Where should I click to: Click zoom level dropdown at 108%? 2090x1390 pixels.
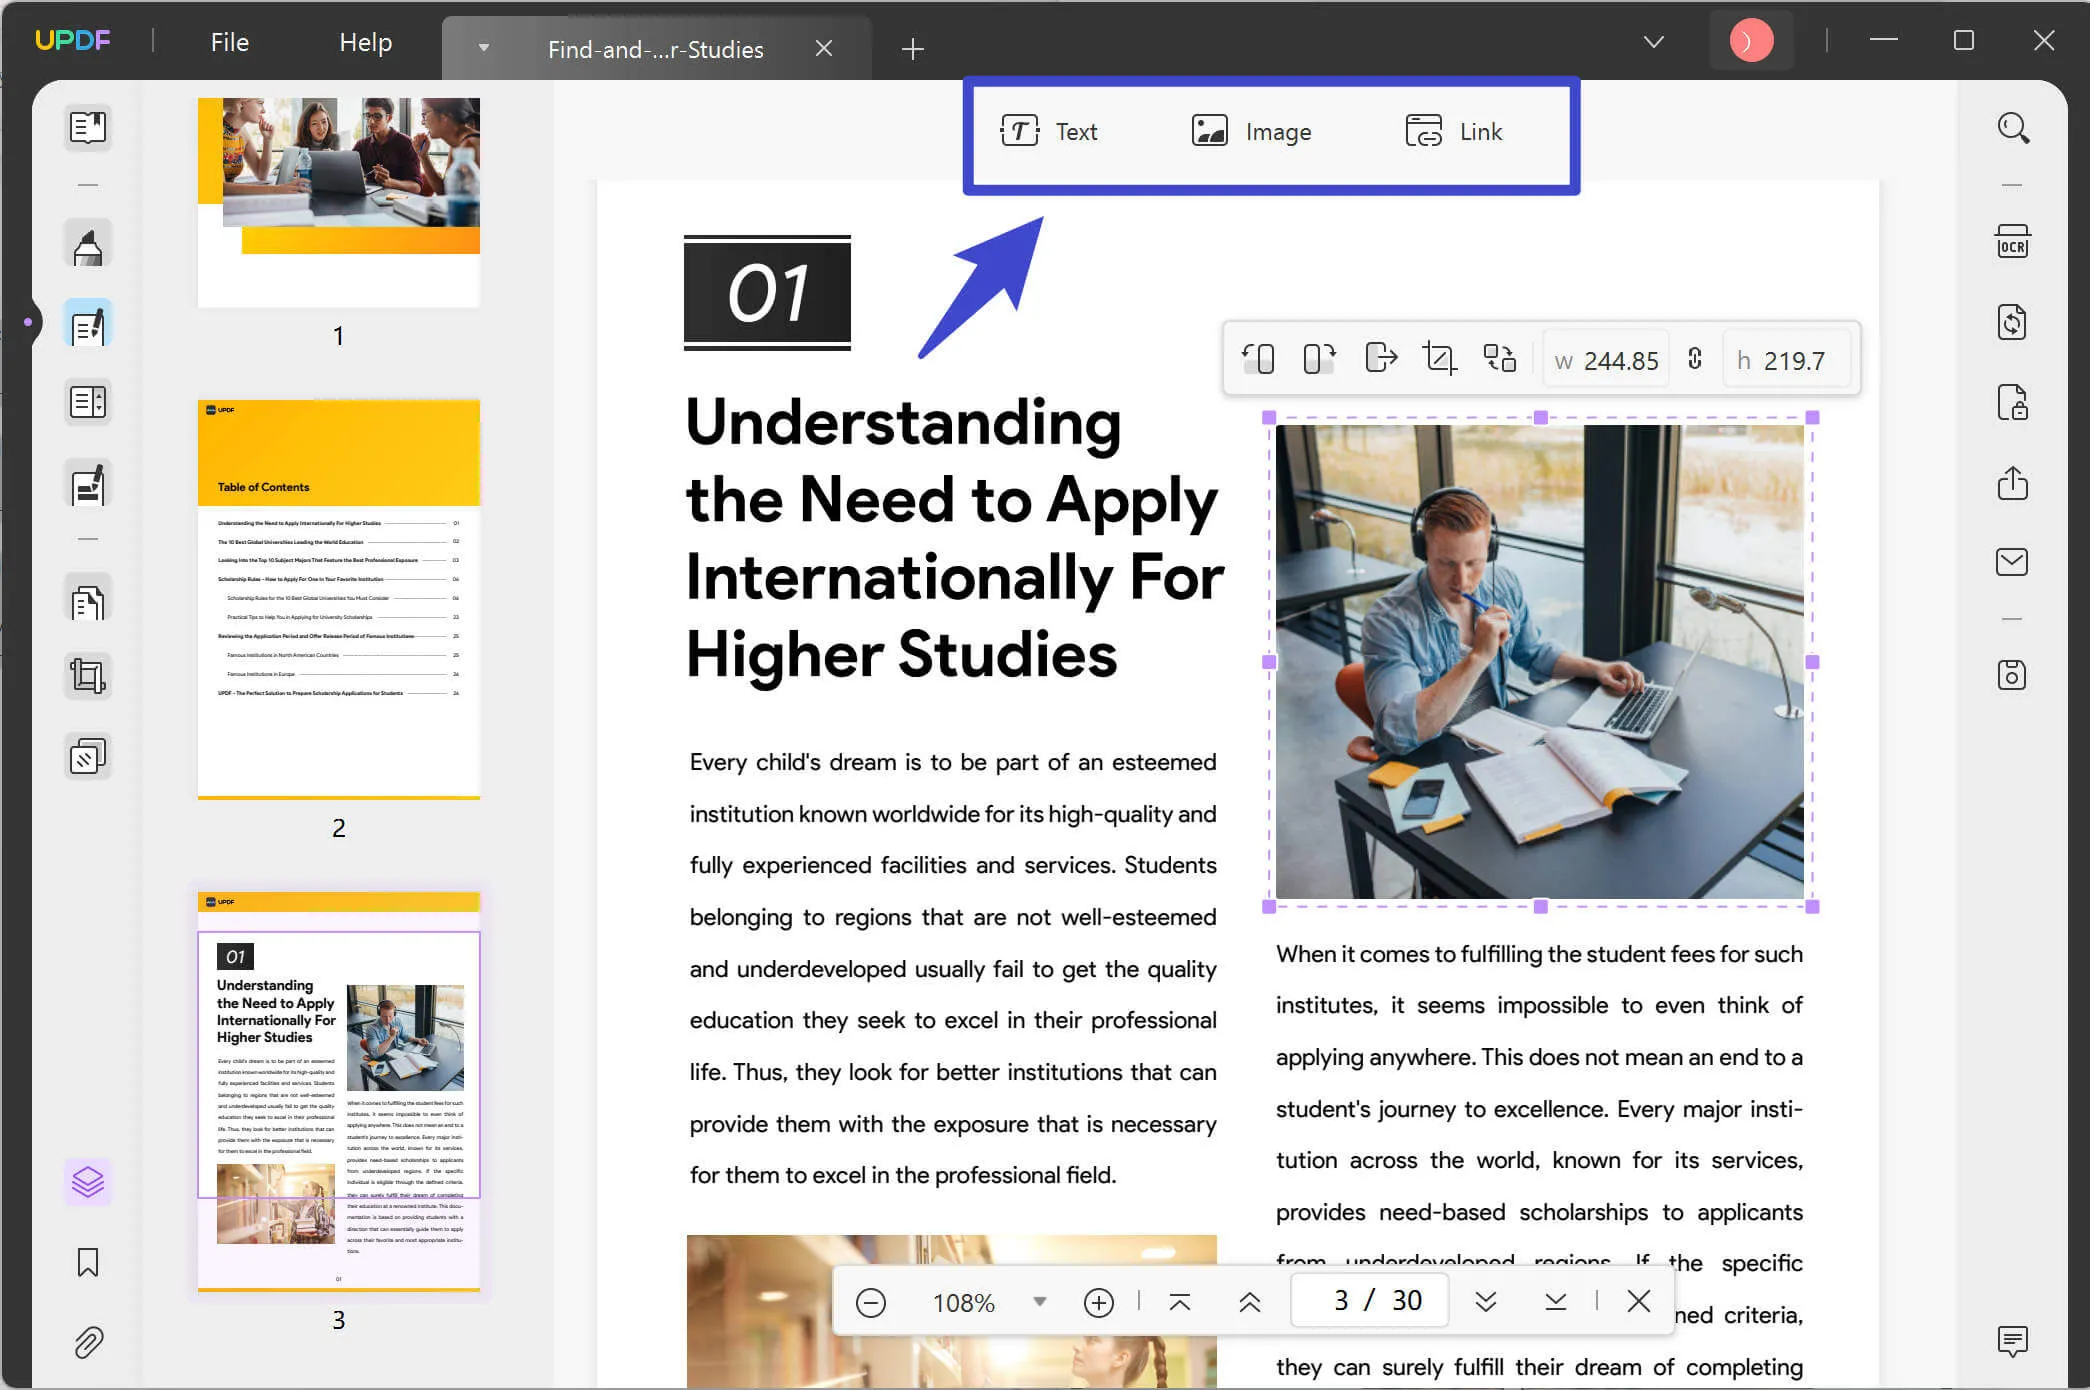click(x=1036, y=1303)
